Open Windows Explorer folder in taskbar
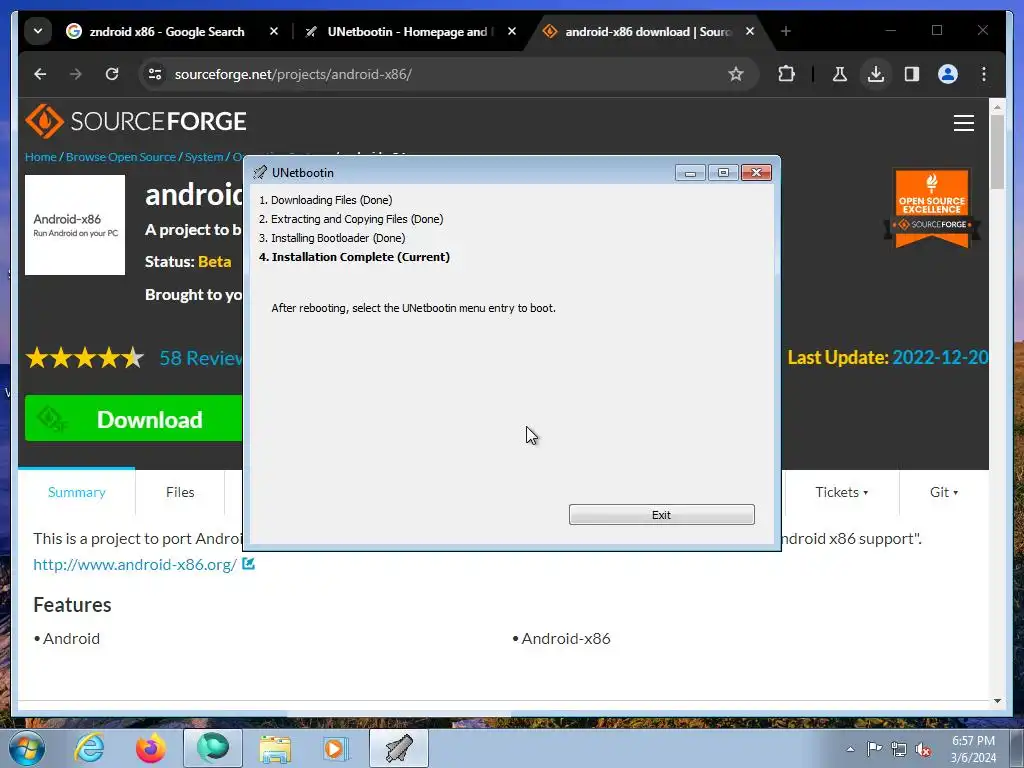Viewport: 1024px width, 768px height. 275,748
